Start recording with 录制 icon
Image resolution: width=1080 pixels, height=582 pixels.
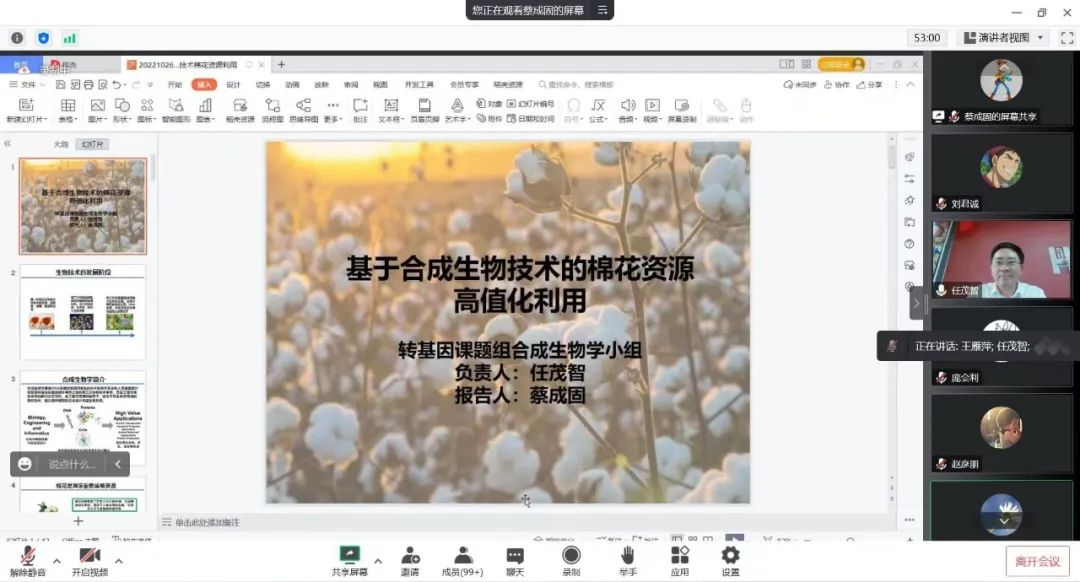point(571,556)
